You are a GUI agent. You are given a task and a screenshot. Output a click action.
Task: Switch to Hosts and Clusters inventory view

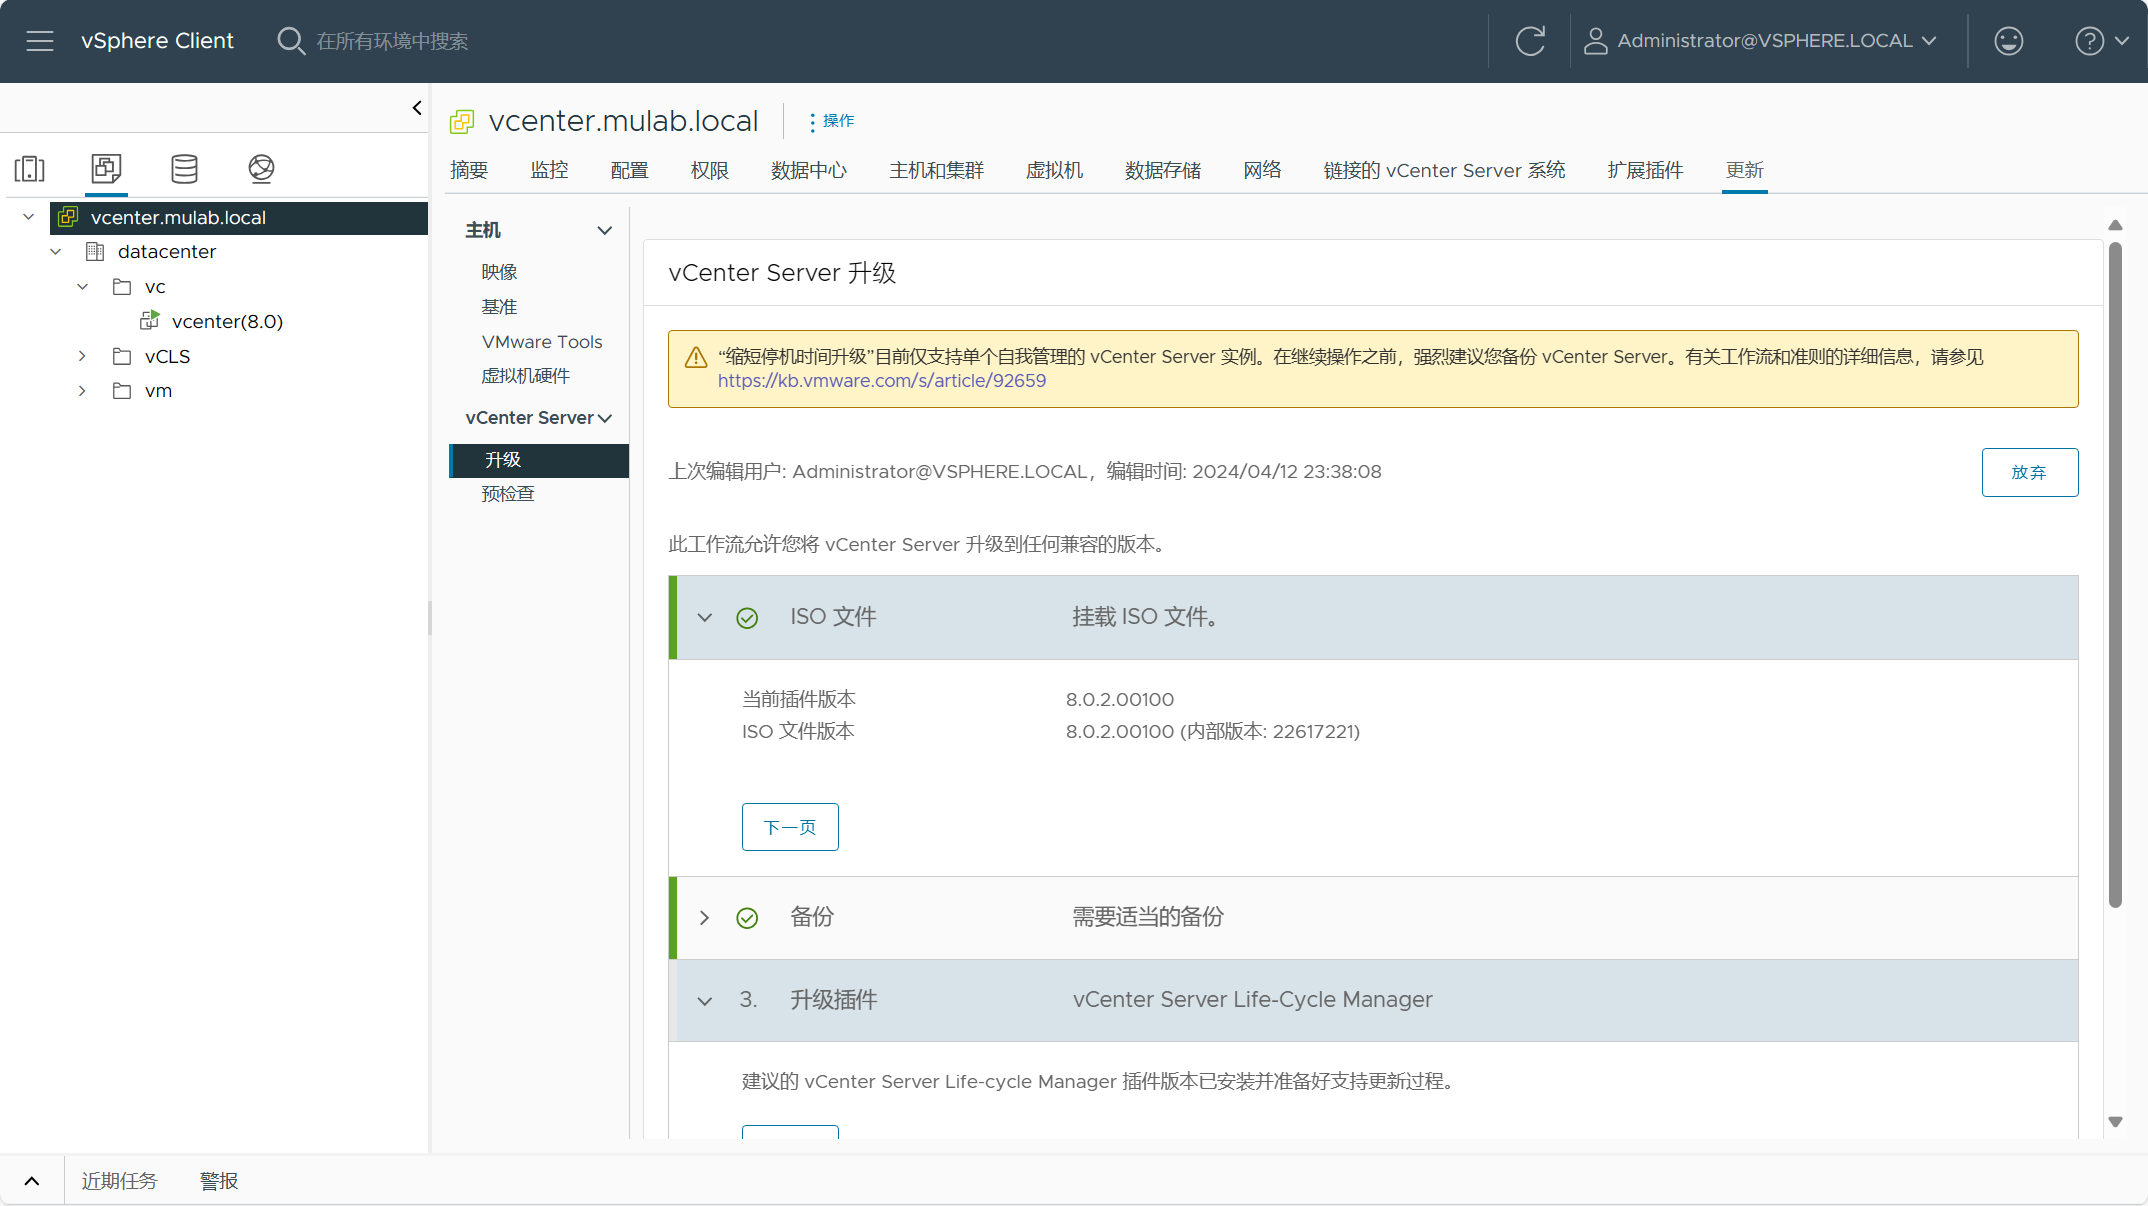[30, 168]
